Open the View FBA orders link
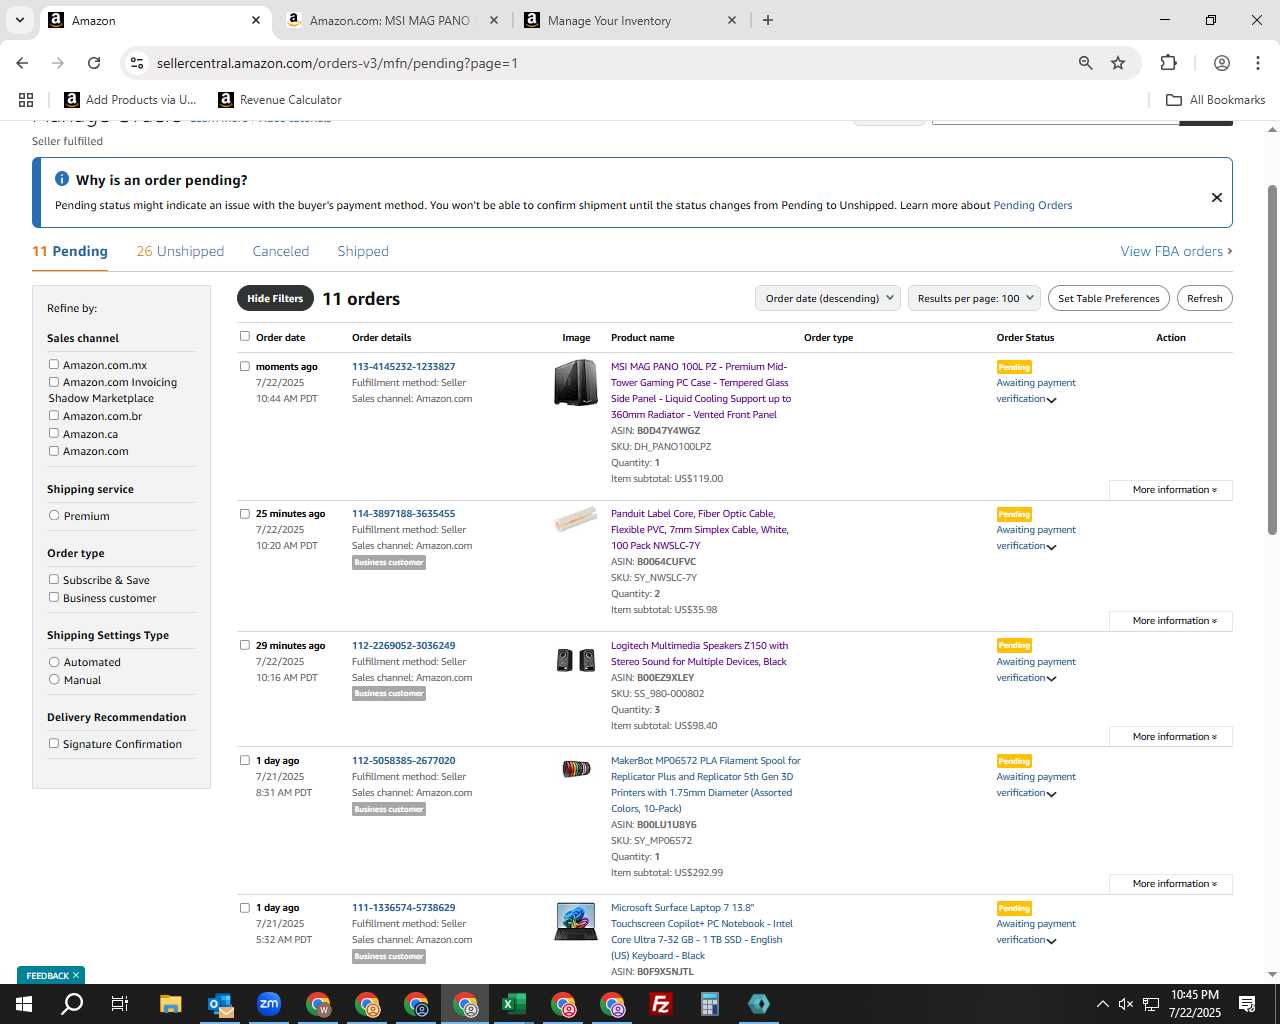Screen dimensions: 1280x1024 tap(1176, 251)
